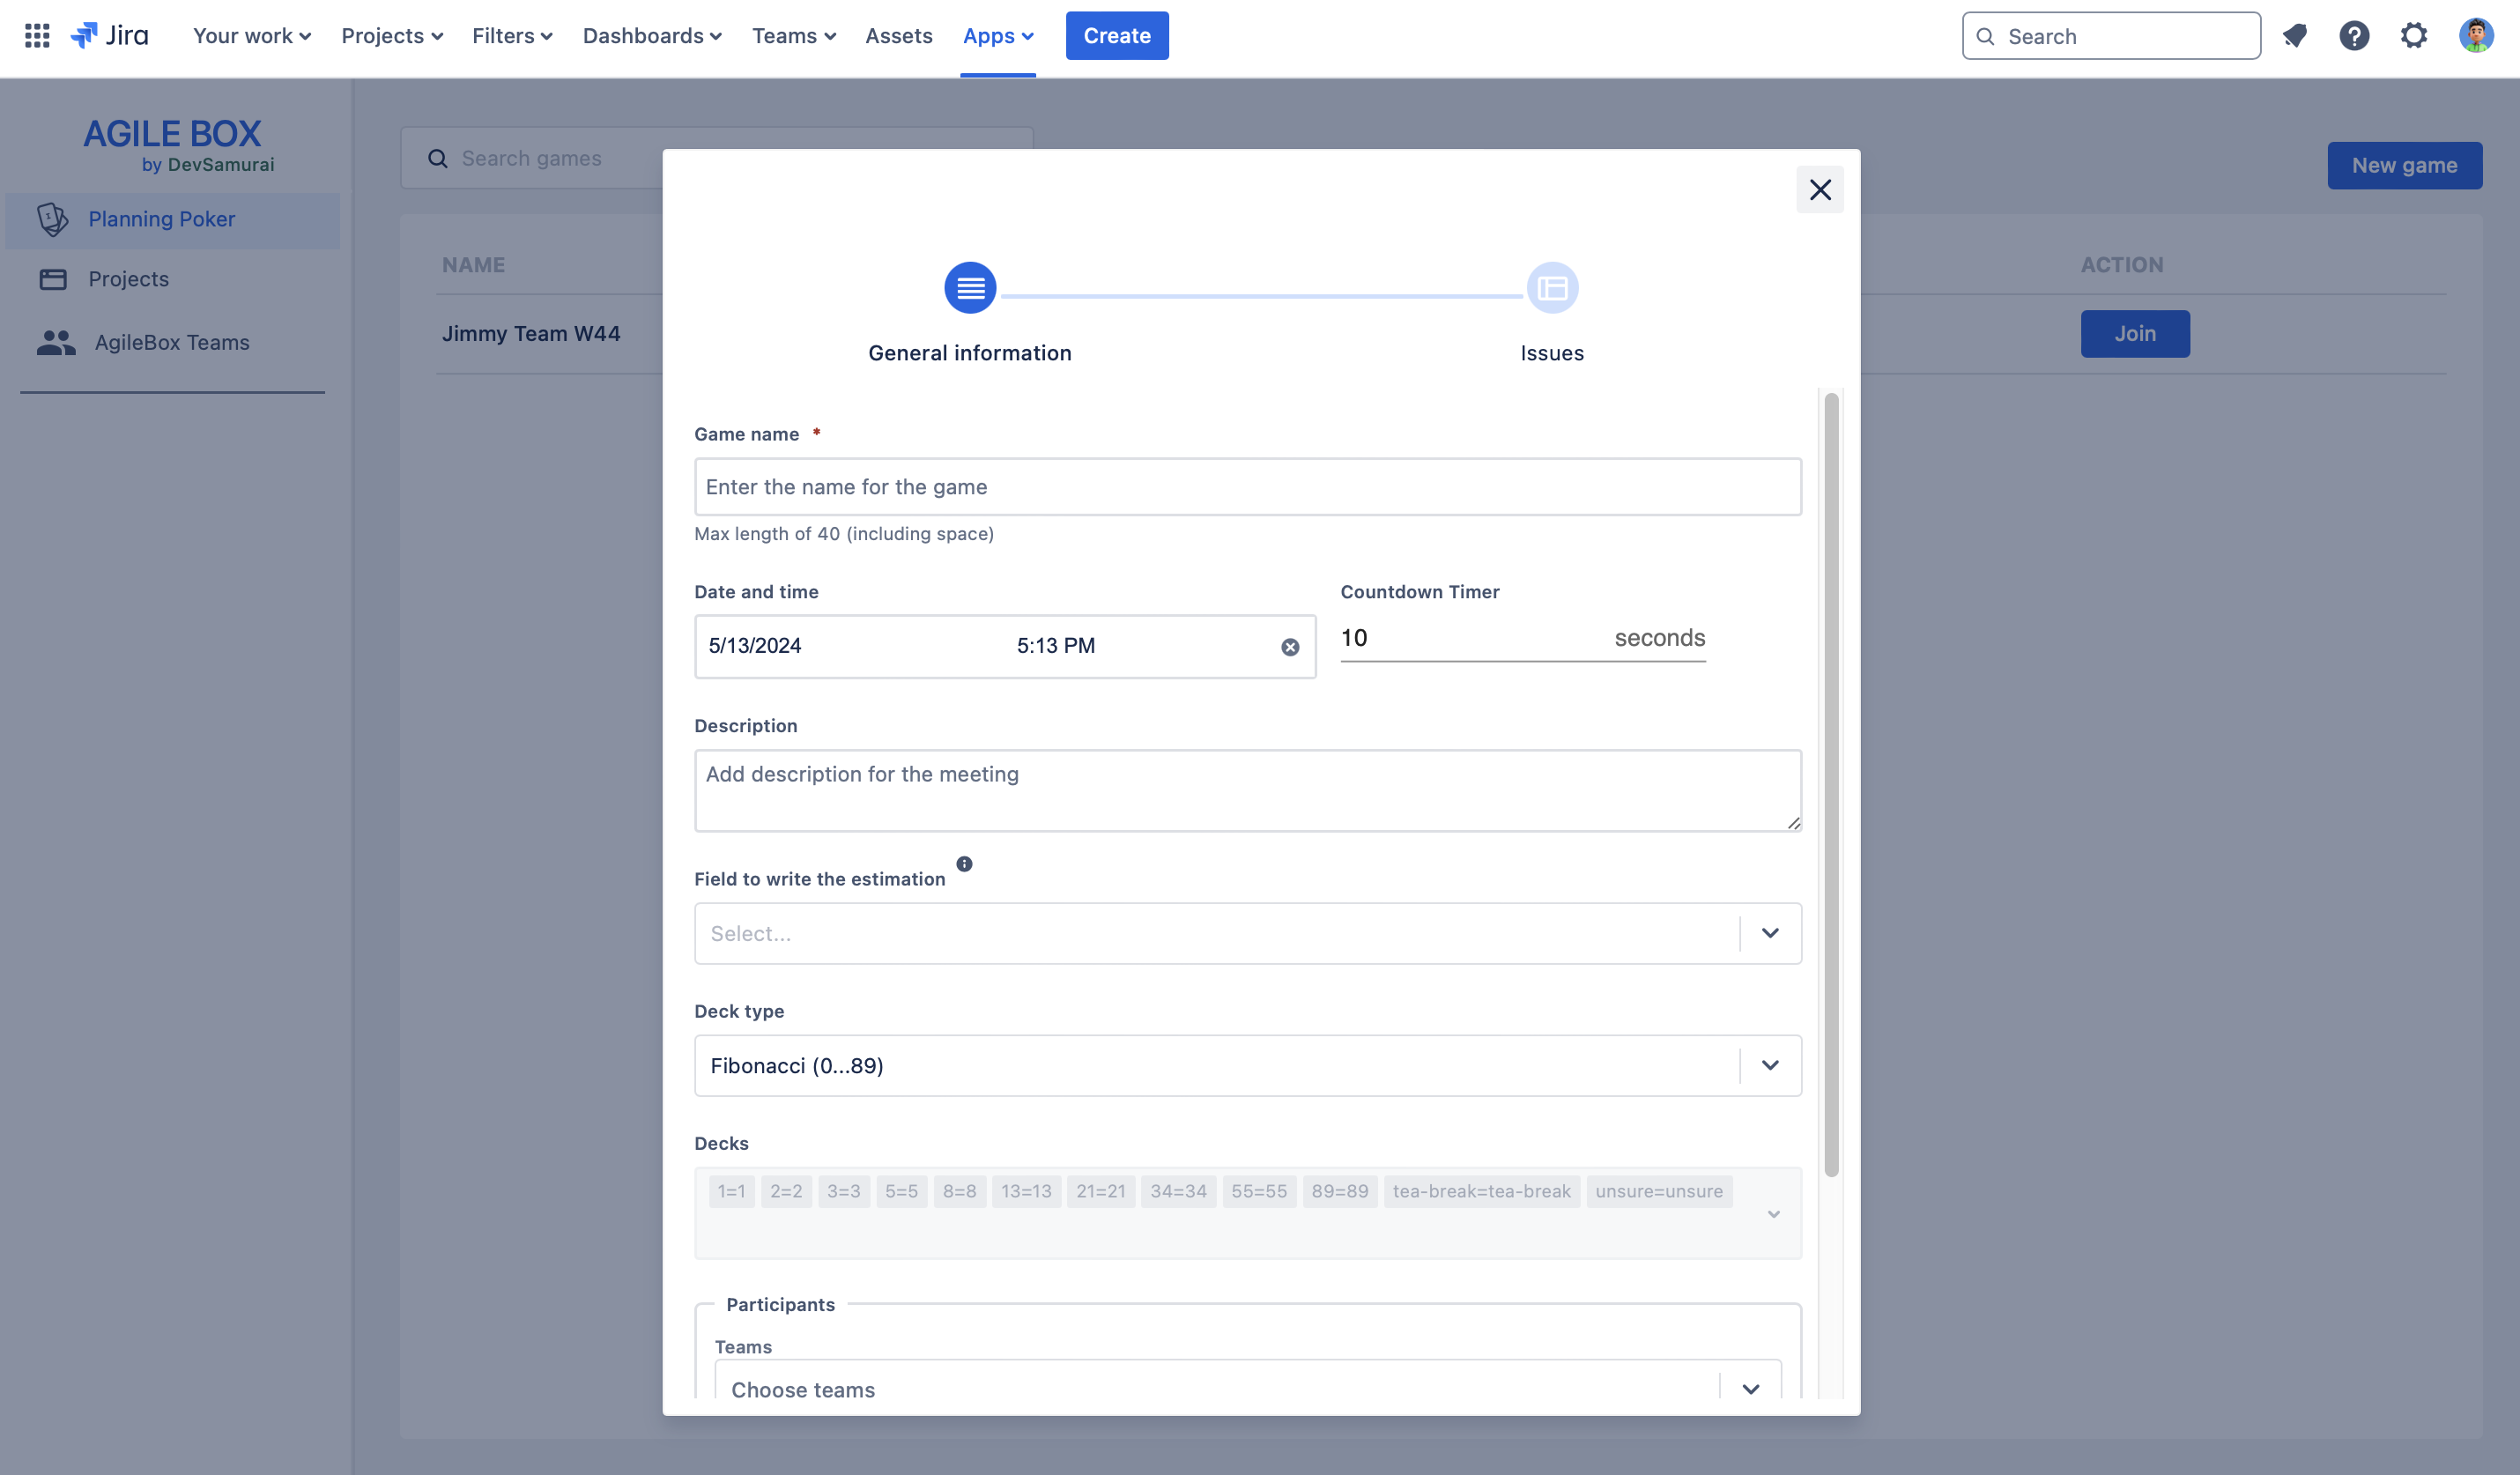Click the 34=34 deck tag
This screenshot has width=2520, height=1475.
coord(1178,1191)
